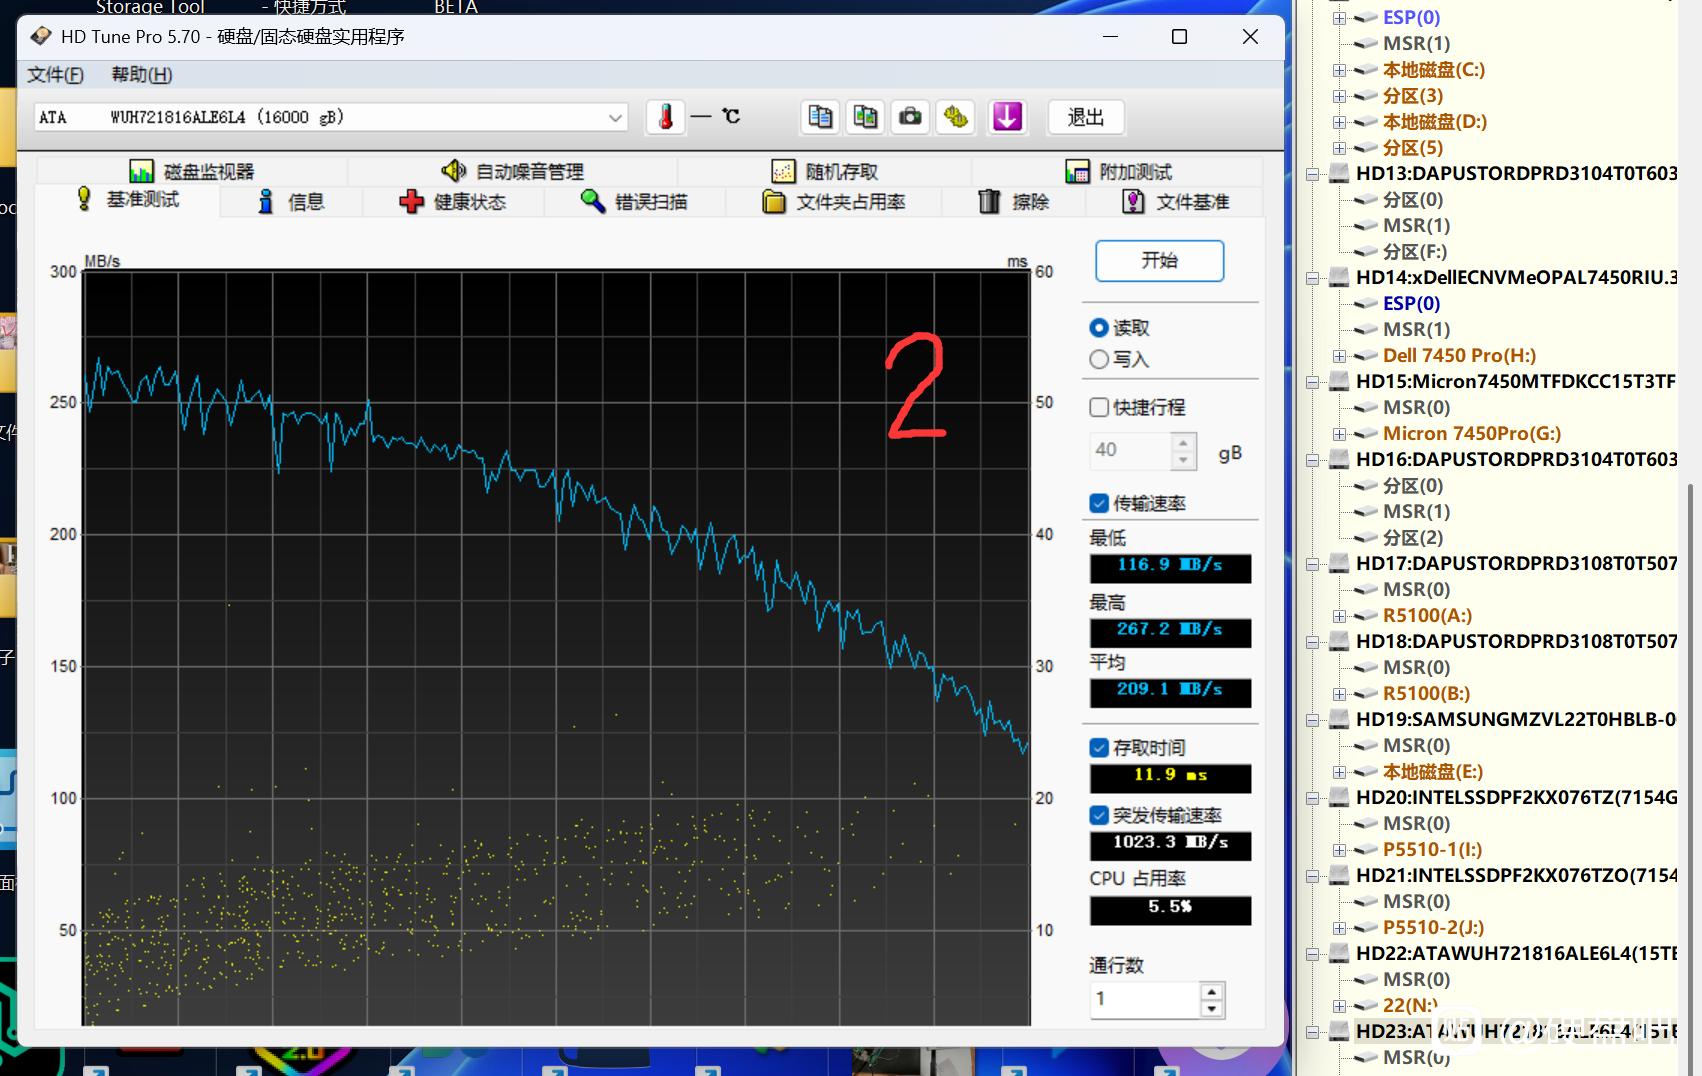Click the pink download arrow icon

1007,117
